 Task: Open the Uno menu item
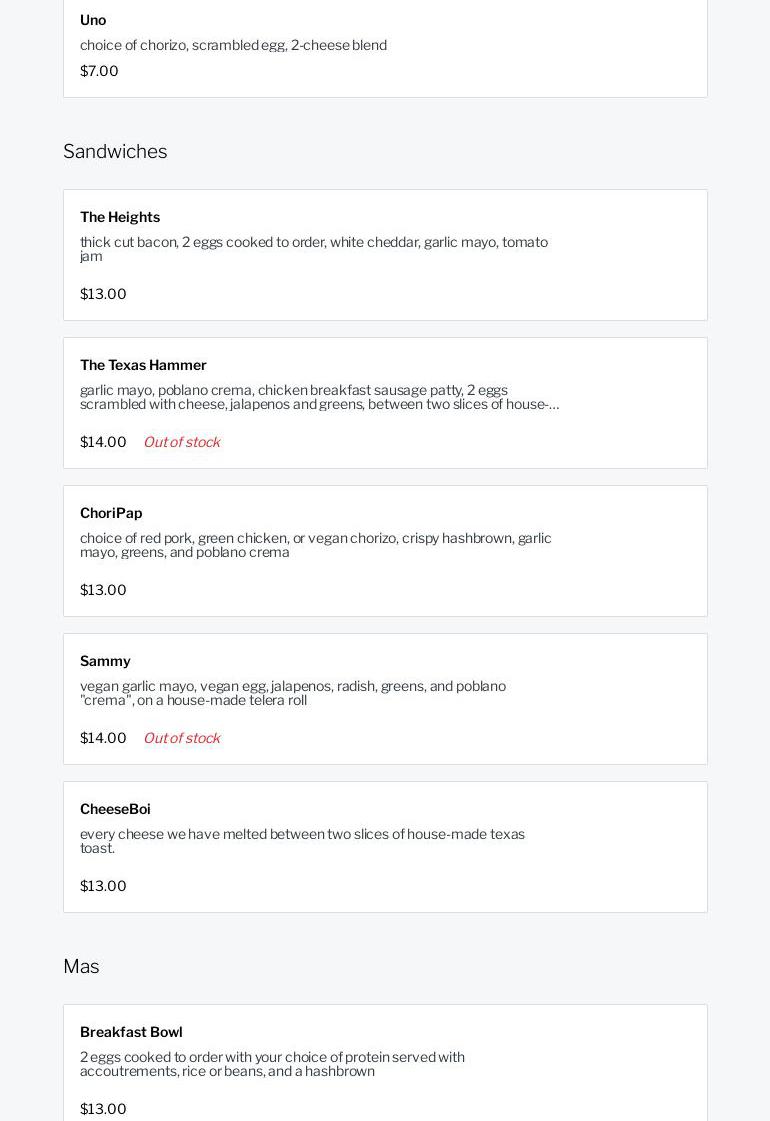point(93,20)
